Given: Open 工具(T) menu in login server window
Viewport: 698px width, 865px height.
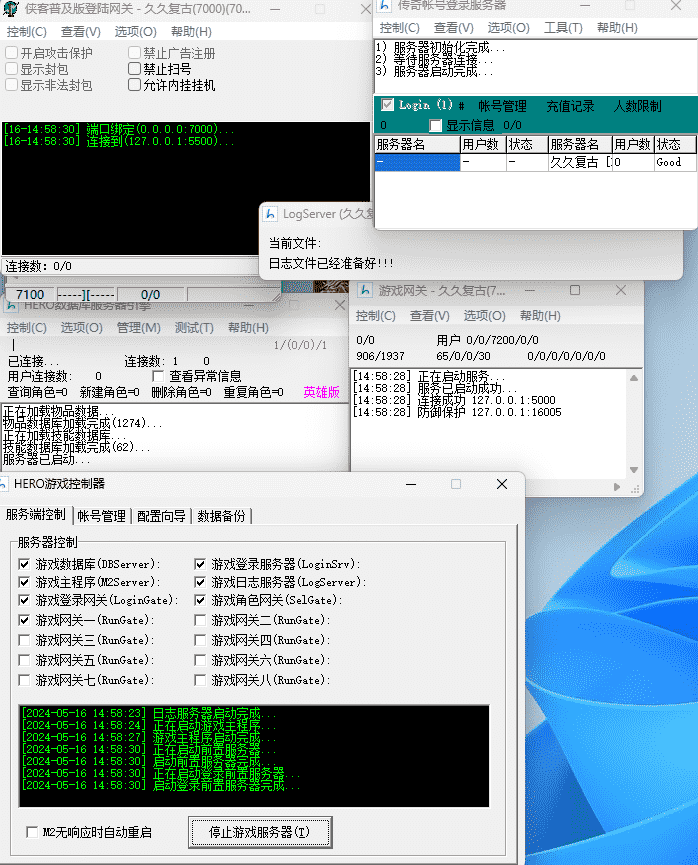Looking at the screenshot, I should pos(563,28).
